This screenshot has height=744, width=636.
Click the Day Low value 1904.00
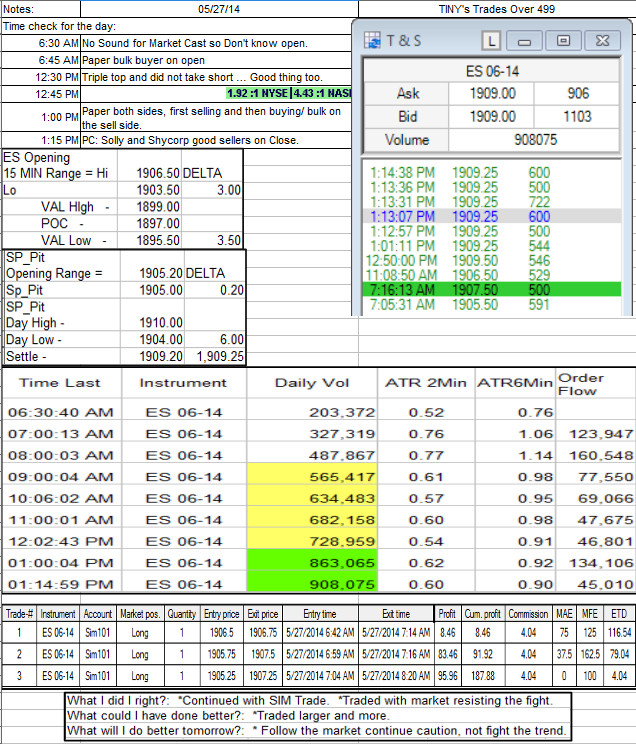[161, 340]
